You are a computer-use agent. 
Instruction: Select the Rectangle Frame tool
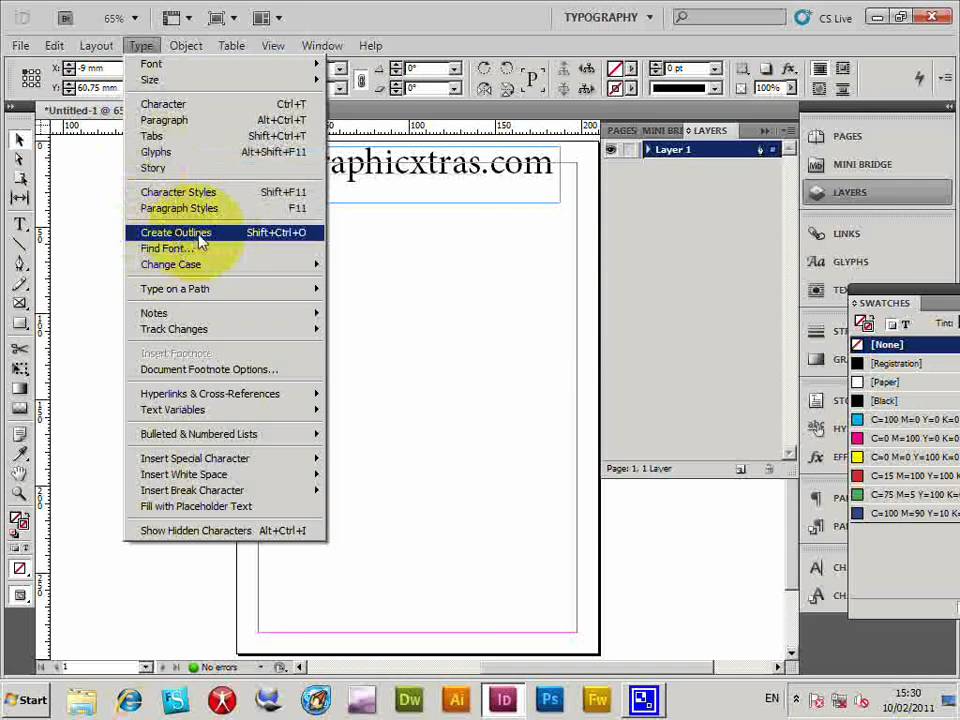[x=19, y=303]
